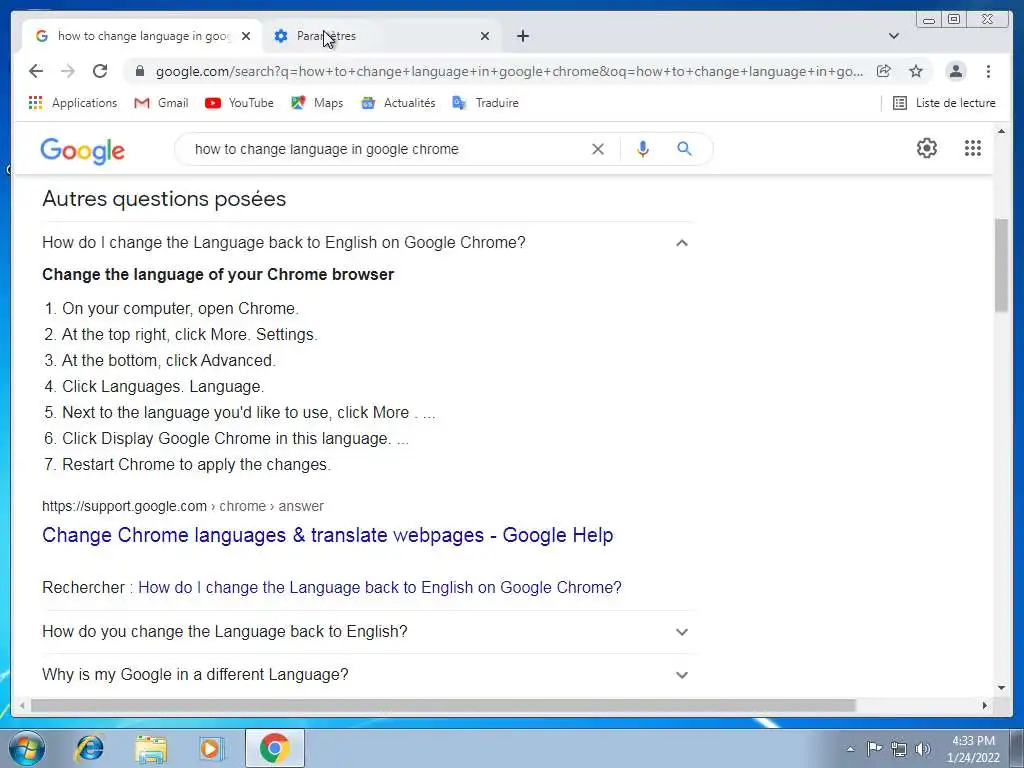Open Windows Media Player on taskbar
This screenshot has height=768, width=1024.
(212, 748)
